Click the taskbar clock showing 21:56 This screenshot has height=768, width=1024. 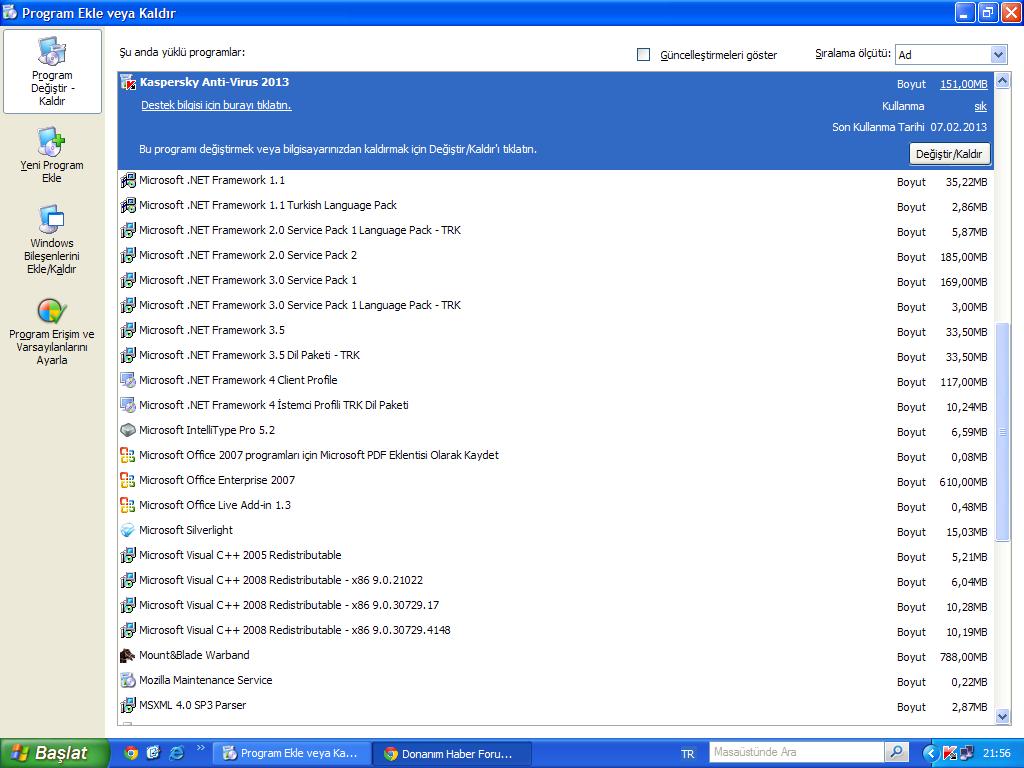997,753
